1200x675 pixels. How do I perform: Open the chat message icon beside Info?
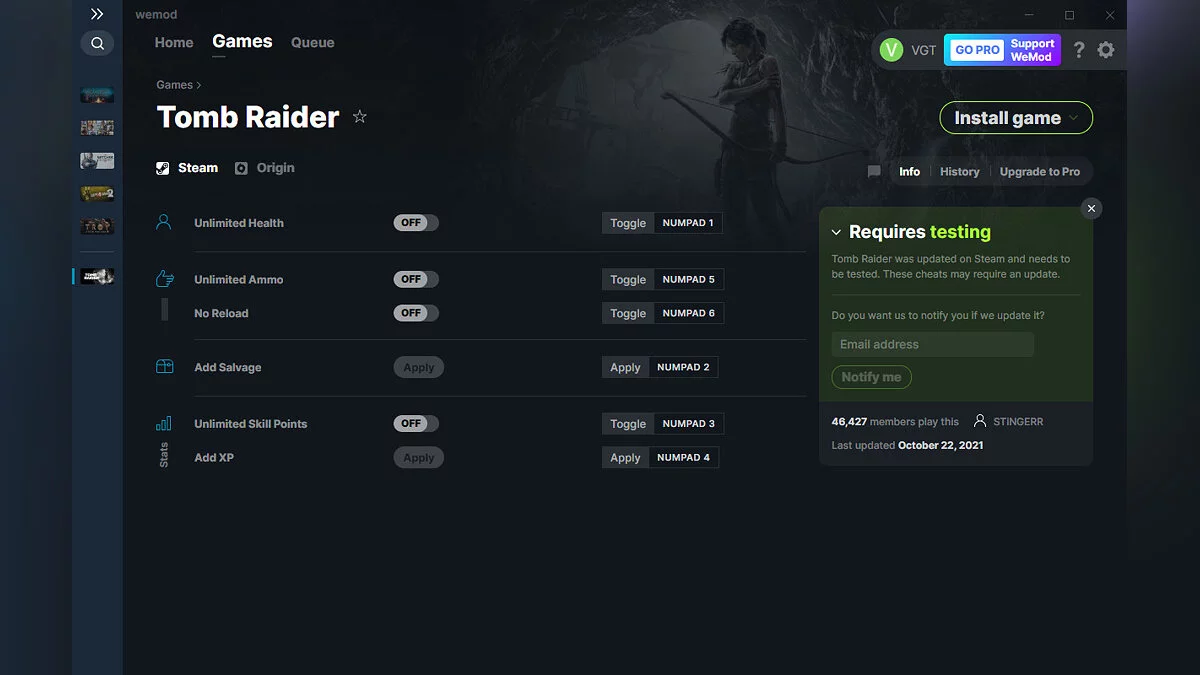tap(873, 171)
